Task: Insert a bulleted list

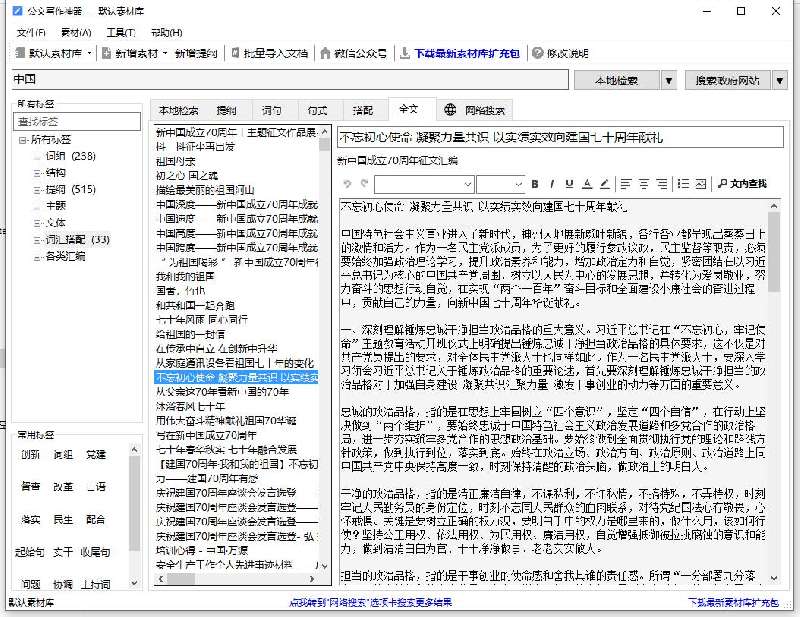Action: (683, 184)
